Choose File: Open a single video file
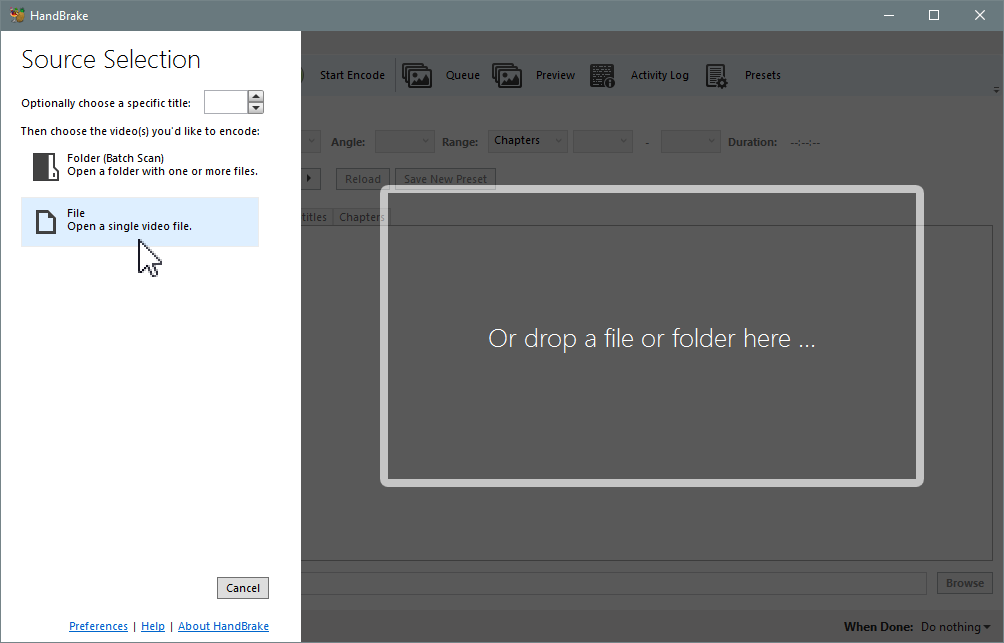Viewport: 1004px width, 643px height. (140, 222)
